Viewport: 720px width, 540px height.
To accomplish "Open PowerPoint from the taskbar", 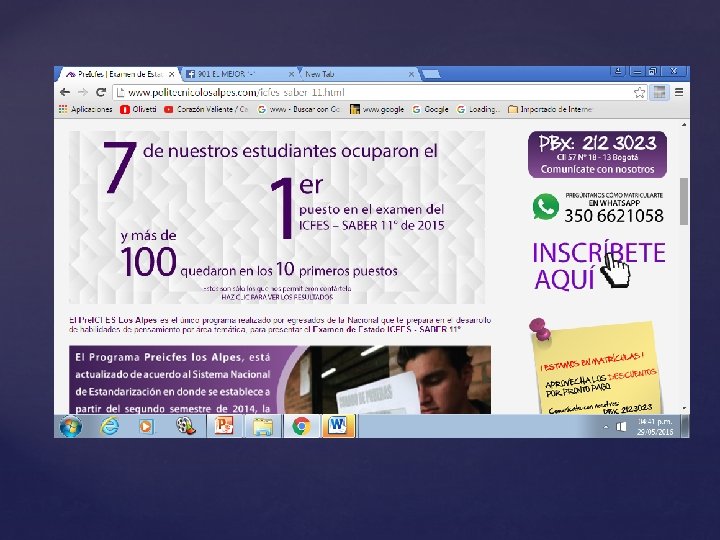I will 224,426.
